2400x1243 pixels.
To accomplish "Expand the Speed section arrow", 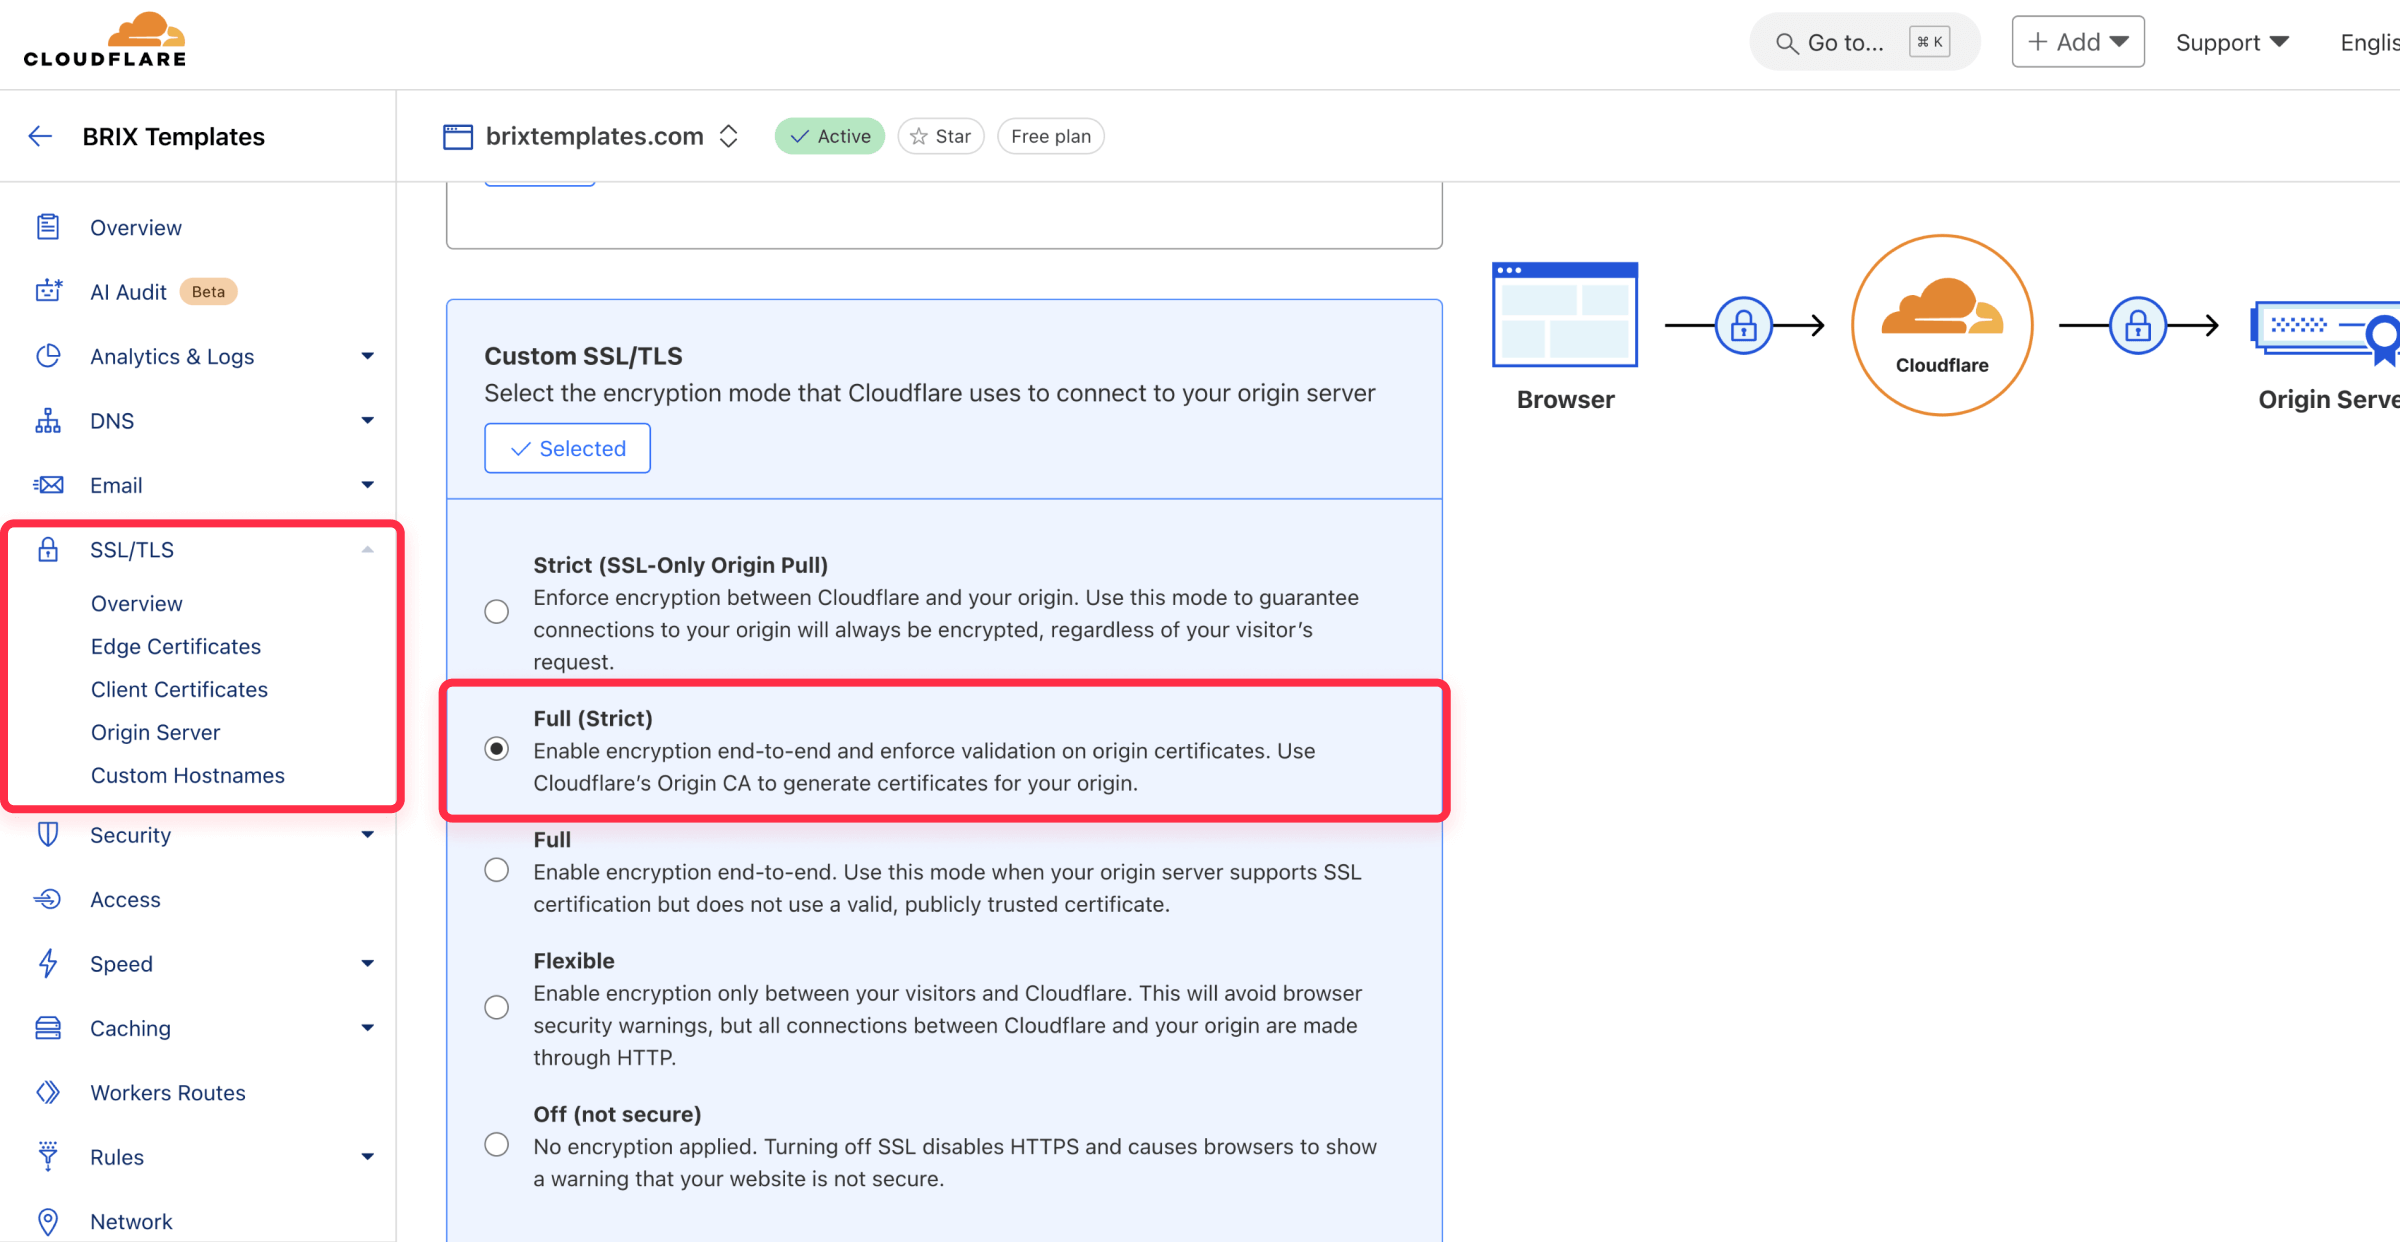I will [x=368, y=963].
